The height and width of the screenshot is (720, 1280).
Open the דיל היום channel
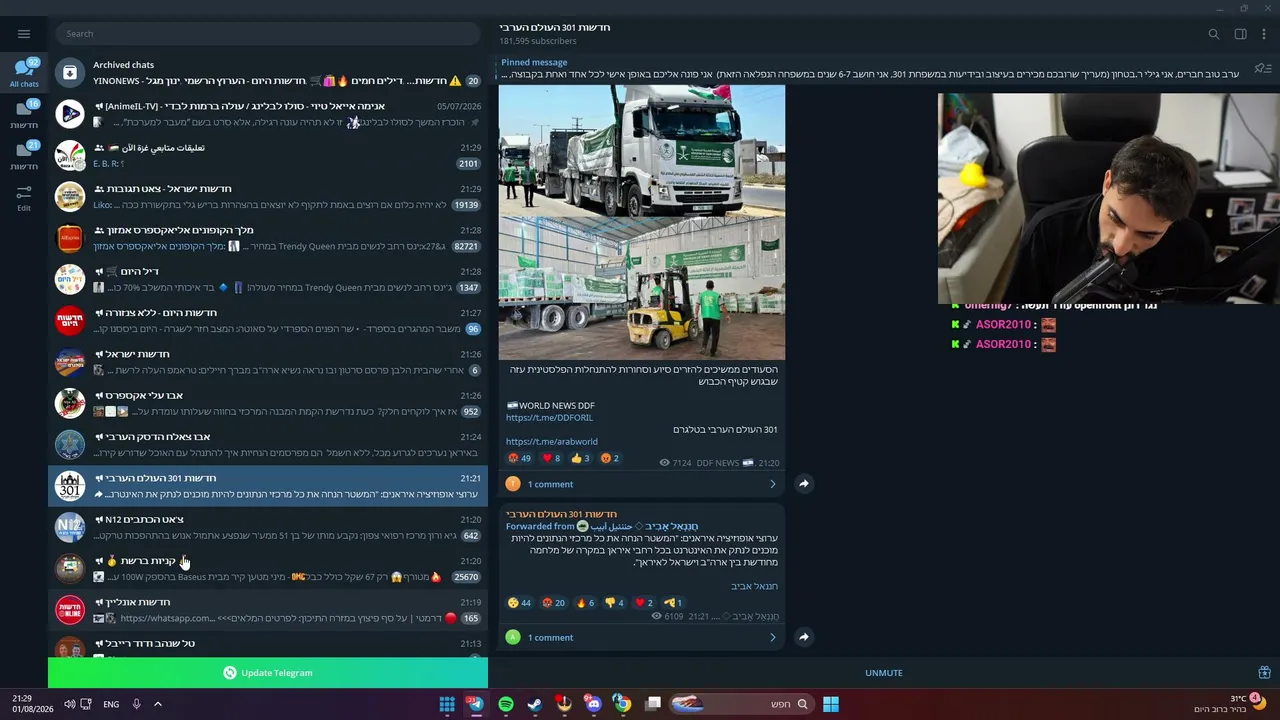click(x=268, y=279)
